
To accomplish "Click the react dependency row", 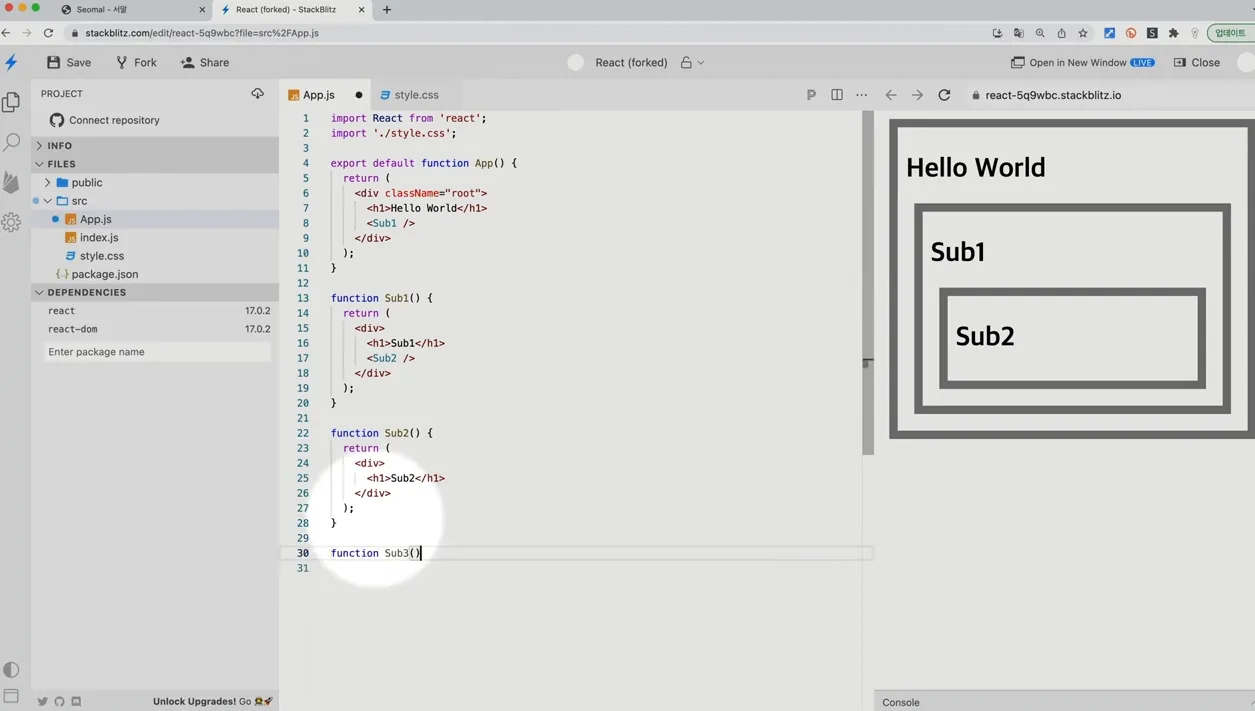I will (x=158, y=311).
